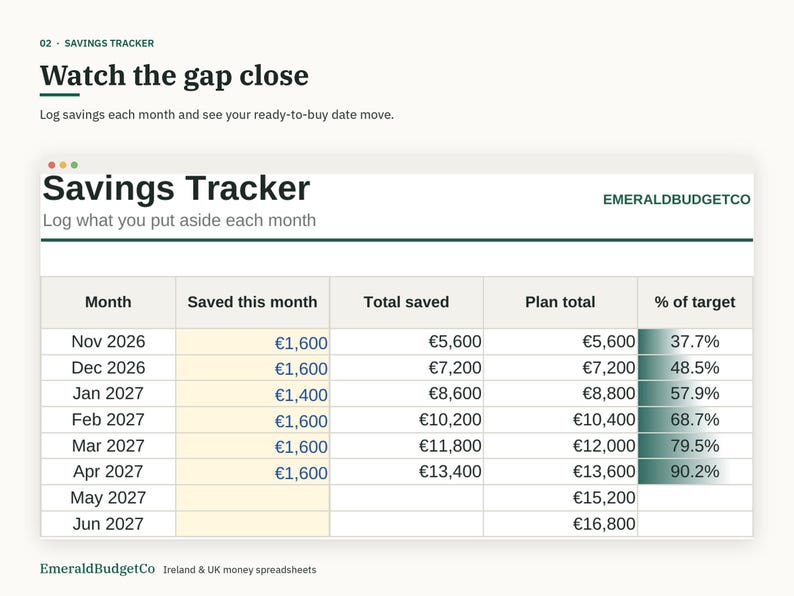
Task: Click Ireland & UK money spreadsheets tagline
Action: (x=240, y=570)
